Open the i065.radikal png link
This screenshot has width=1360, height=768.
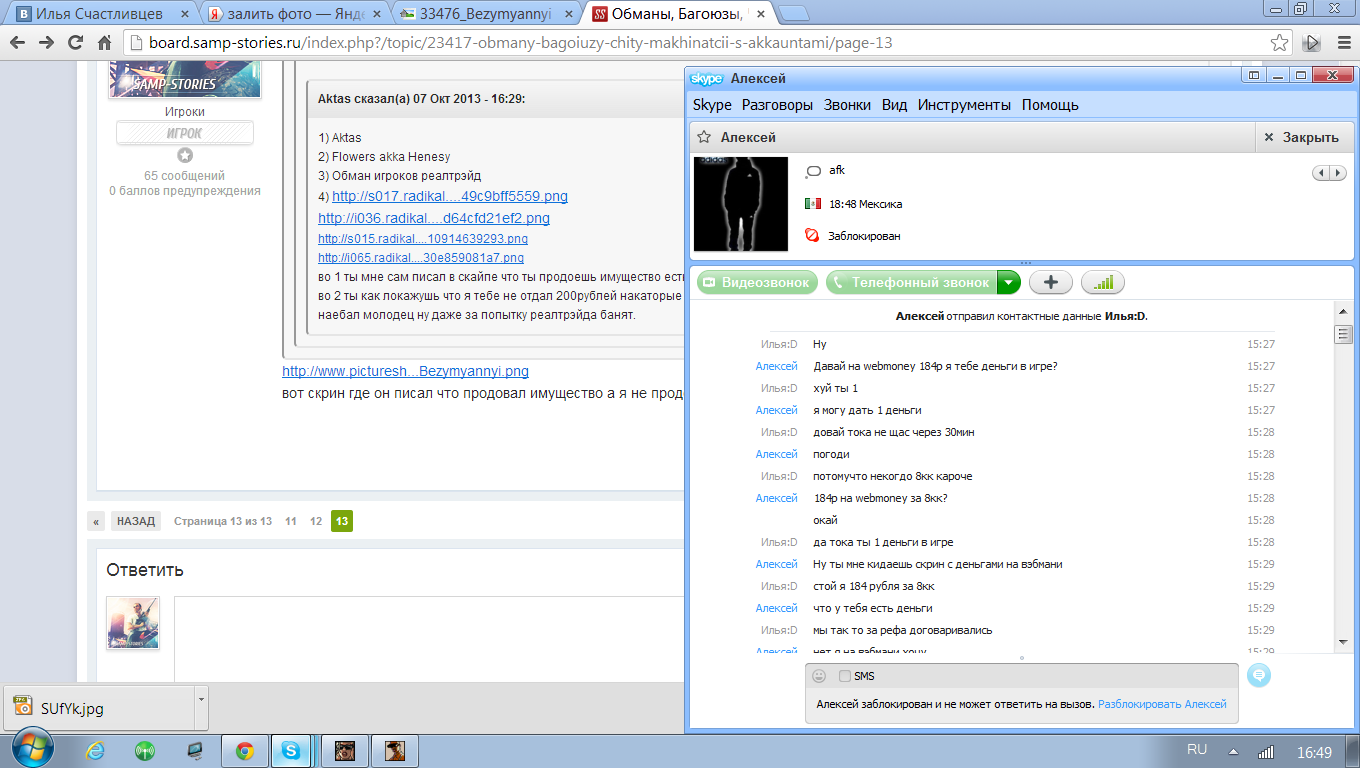pos(421,257)
